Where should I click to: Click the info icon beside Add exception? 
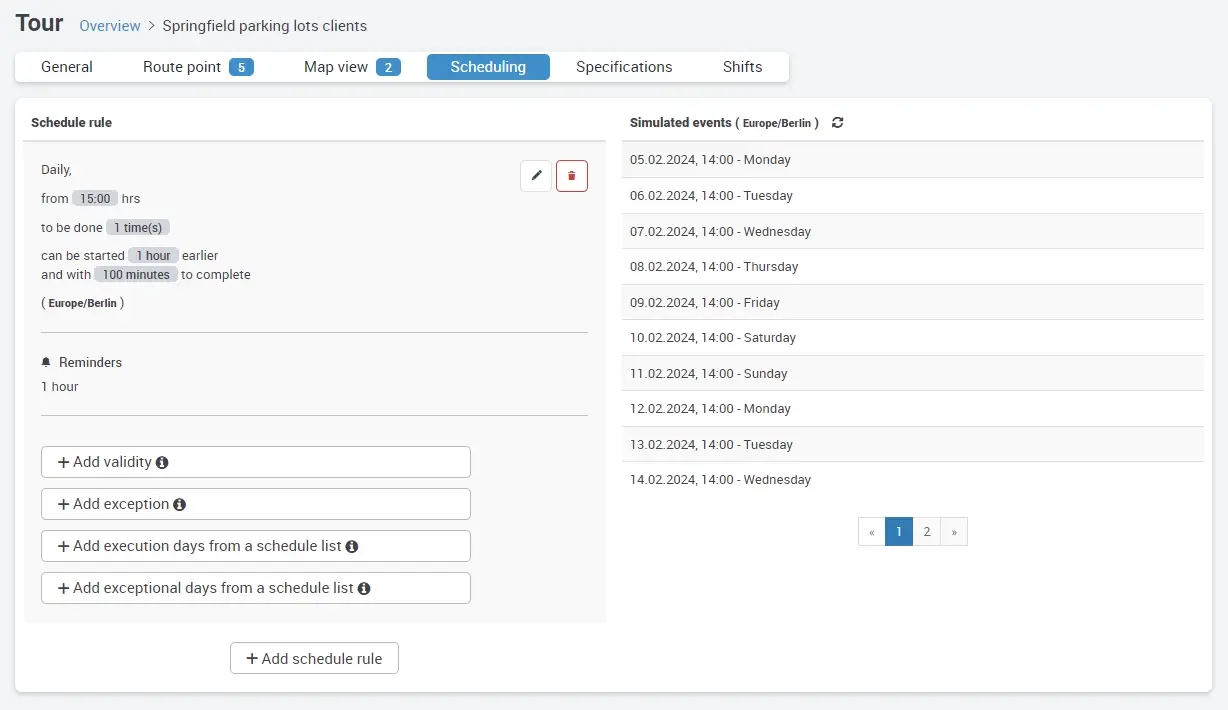(179, 504)
